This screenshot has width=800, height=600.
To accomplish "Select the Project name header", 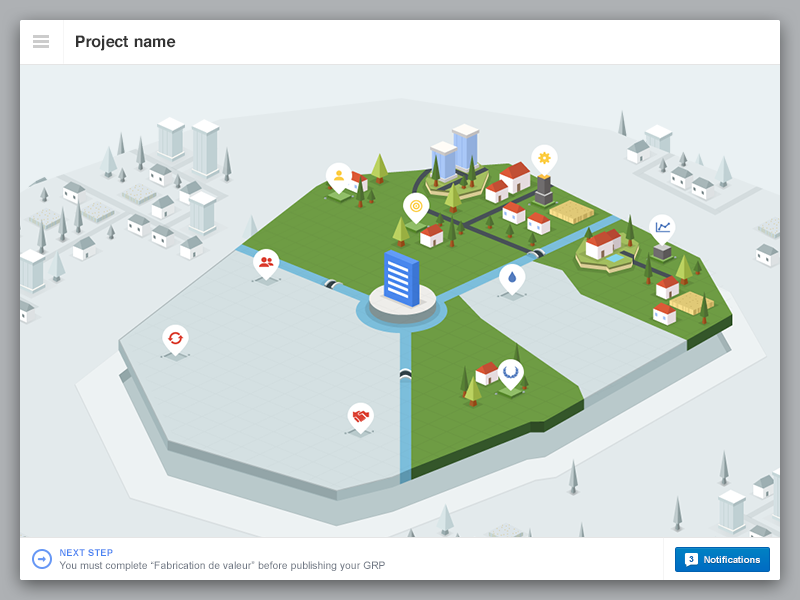I will 124,41.
